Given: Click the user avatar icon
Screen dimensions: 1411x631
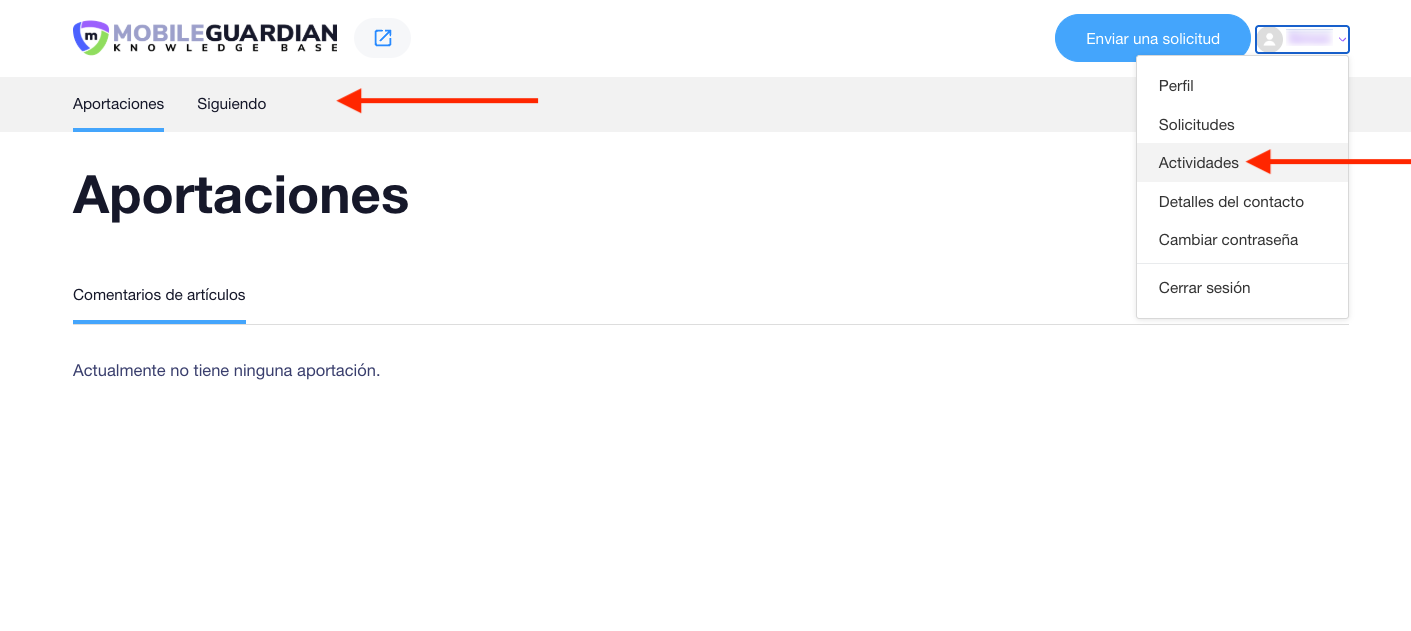Looking at the screenshot, I should 1271,39.
